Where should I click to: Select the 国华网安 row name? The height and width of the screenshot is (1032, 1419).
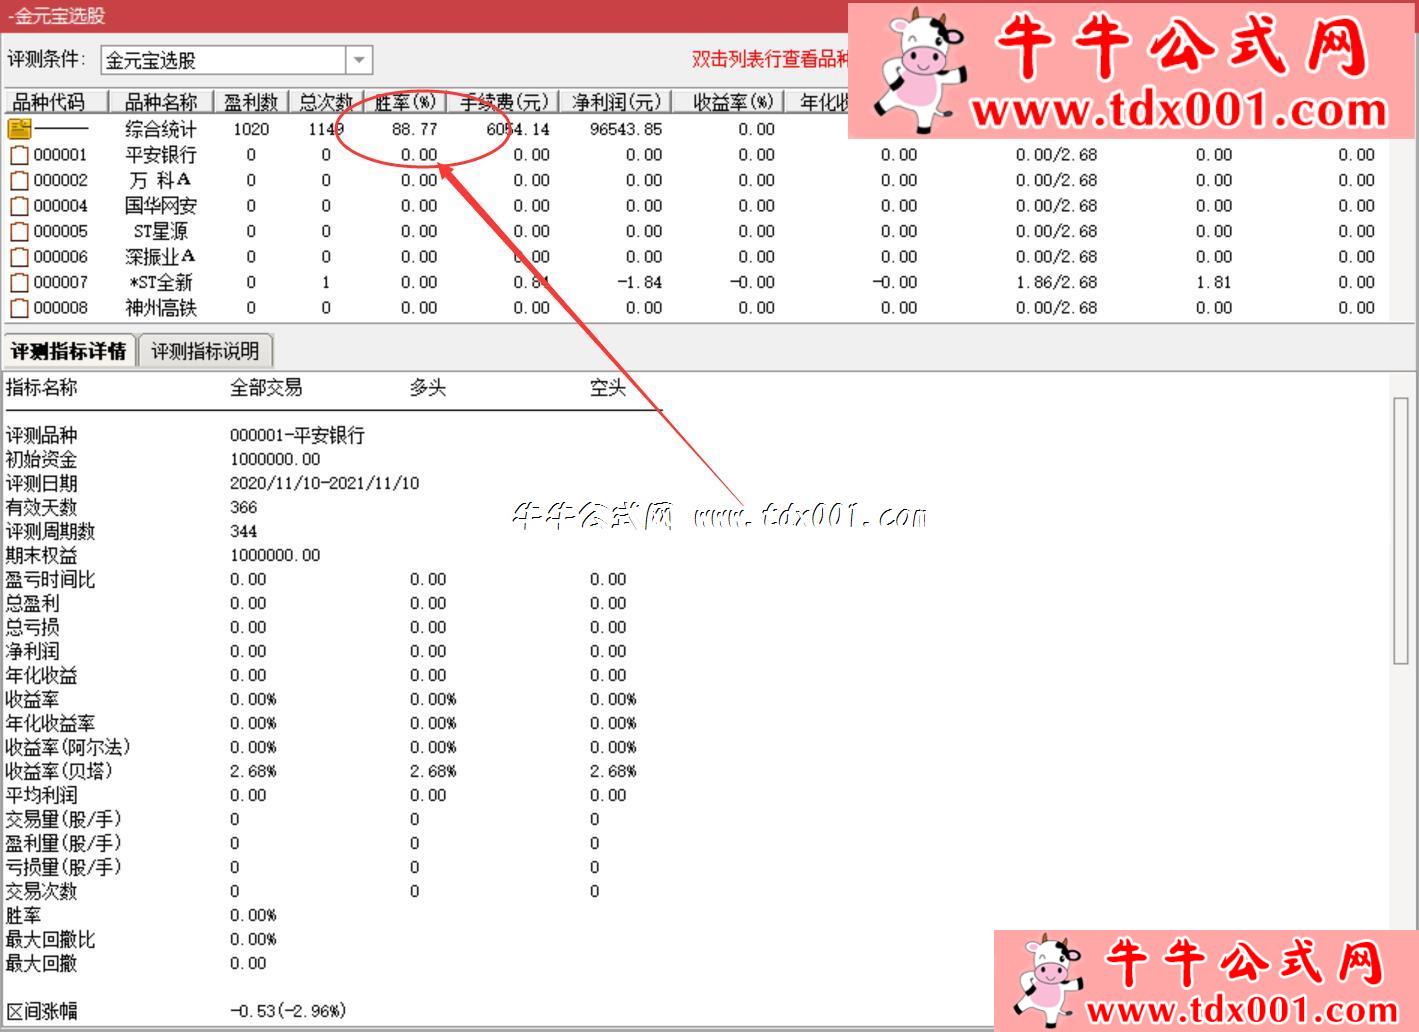(161, 206)
